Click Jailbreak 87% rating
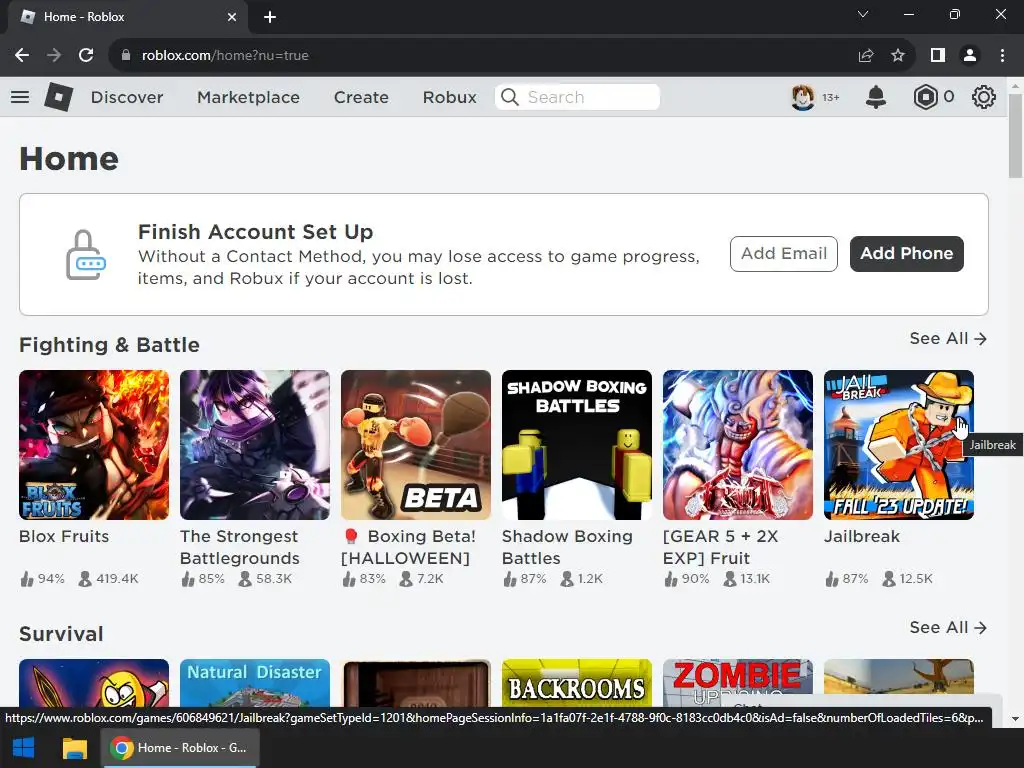This screenshot has height=768, width=1024. coord(846,579)
